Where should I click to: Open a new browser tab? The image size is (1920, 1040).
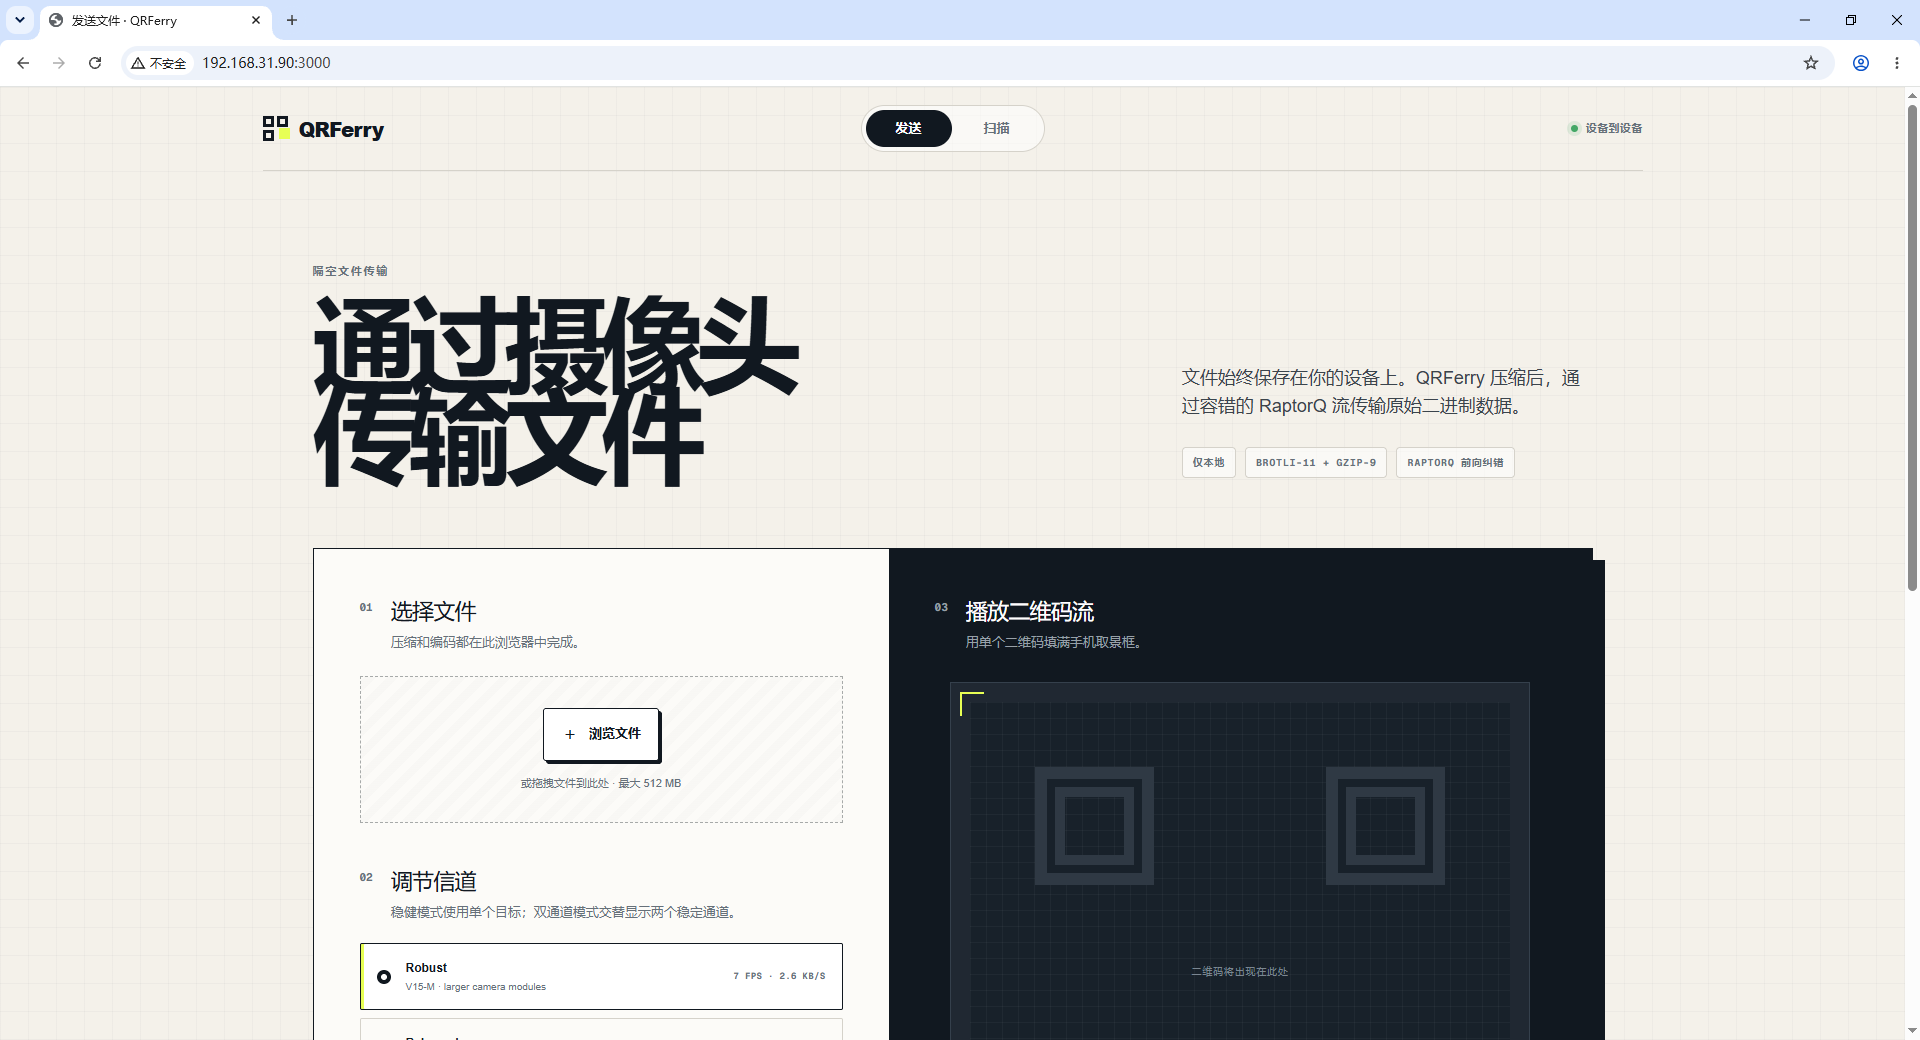coord(292,20)
